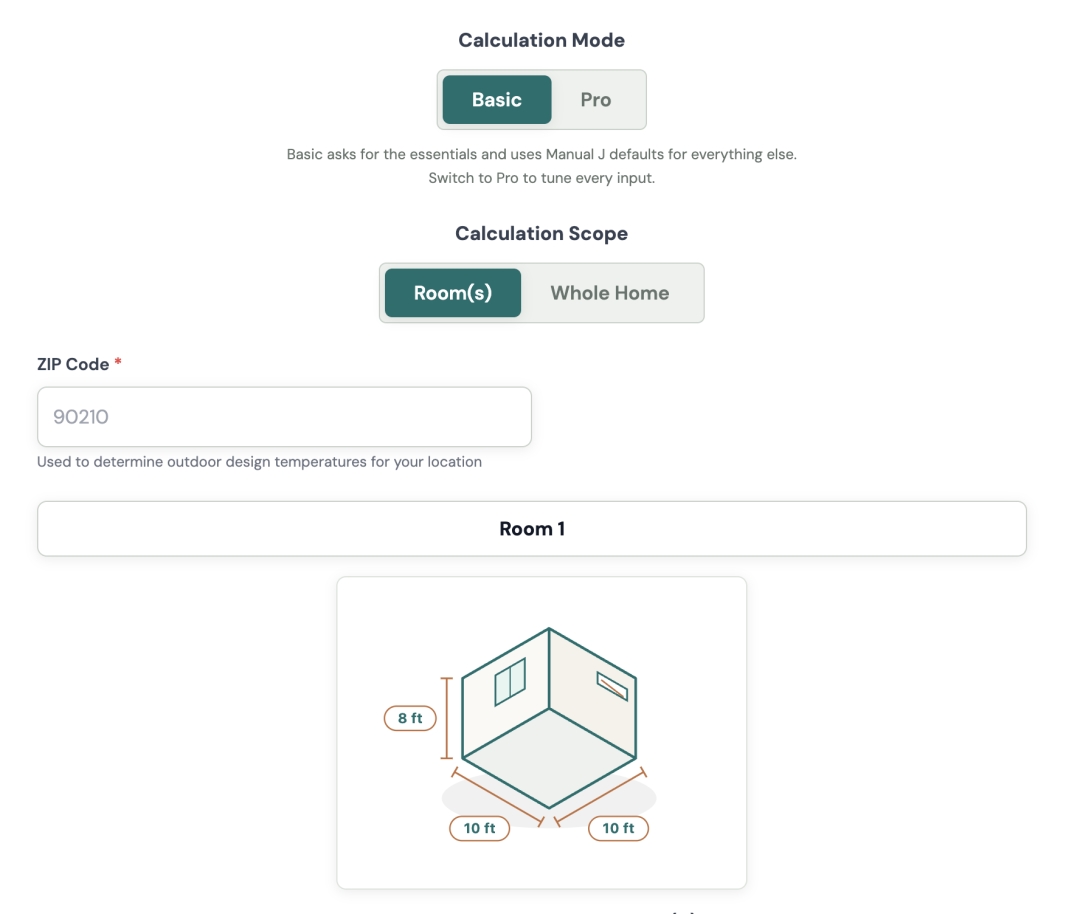Viewport: 1080px width, 914px height.
Task: Focus the ZIP Code input field
Action: coord(284,417)
